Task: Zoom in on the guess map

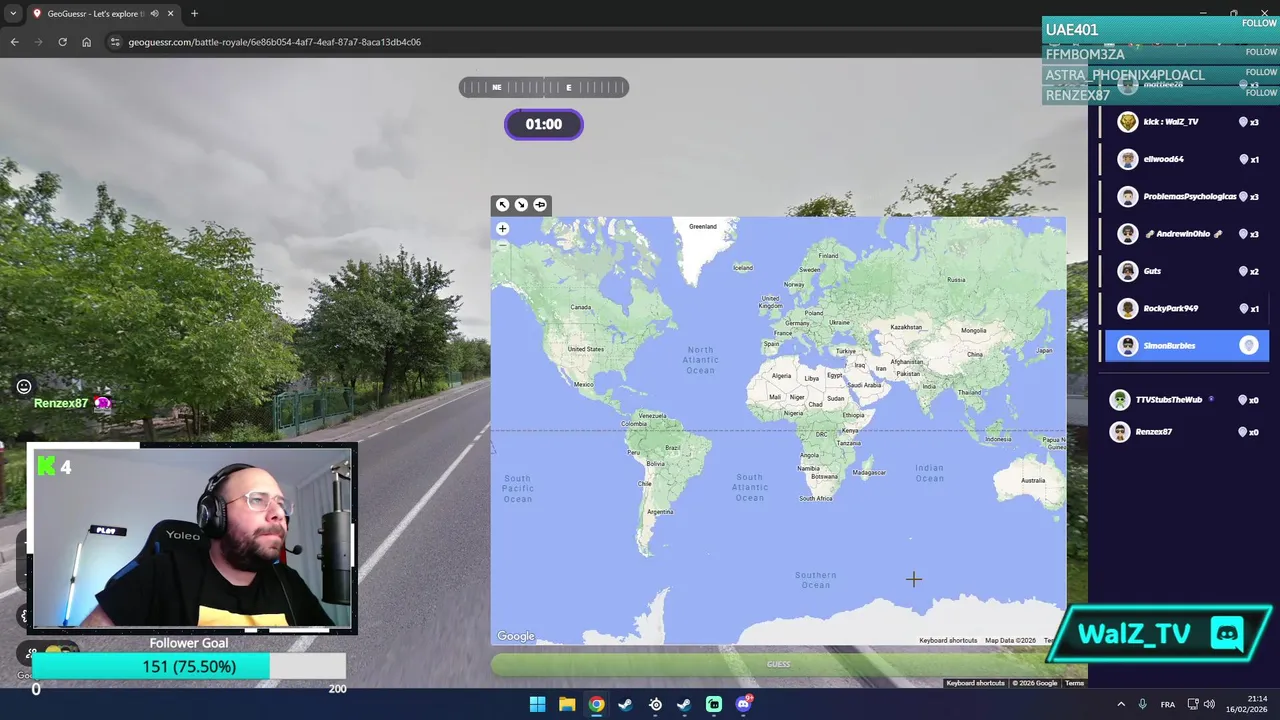Action: [503, 229]
